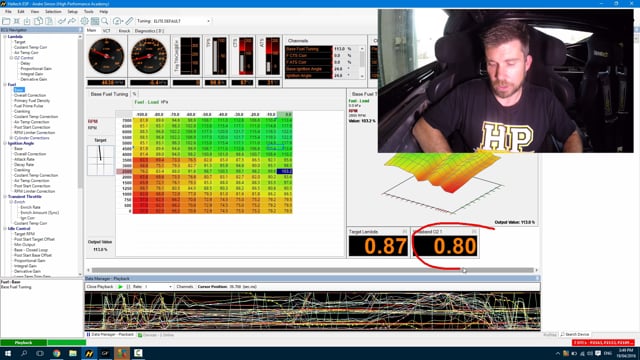Image resolution: width=640 pixels, height=360 pixels.
Task: Collapse the Ignition Angle tree node
Action: tap(5, 143)
